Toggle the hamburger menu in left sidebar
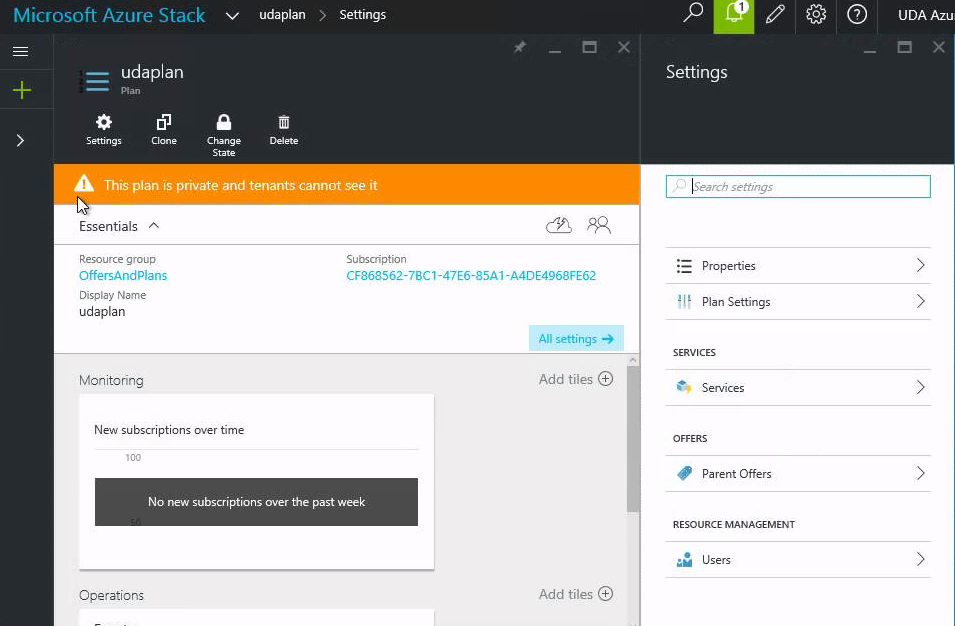 click(20, 51)
